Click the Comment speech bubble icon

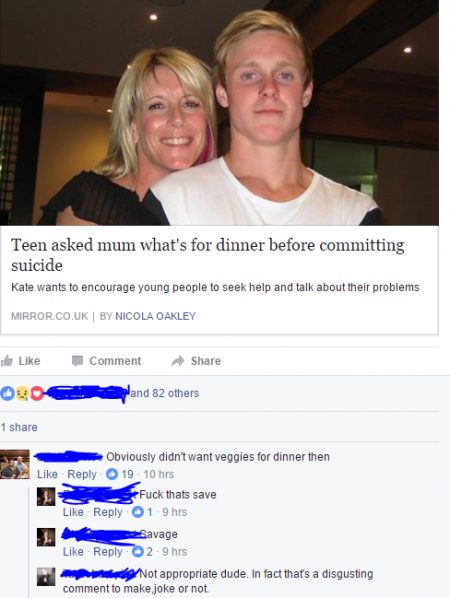click(77, 361)
